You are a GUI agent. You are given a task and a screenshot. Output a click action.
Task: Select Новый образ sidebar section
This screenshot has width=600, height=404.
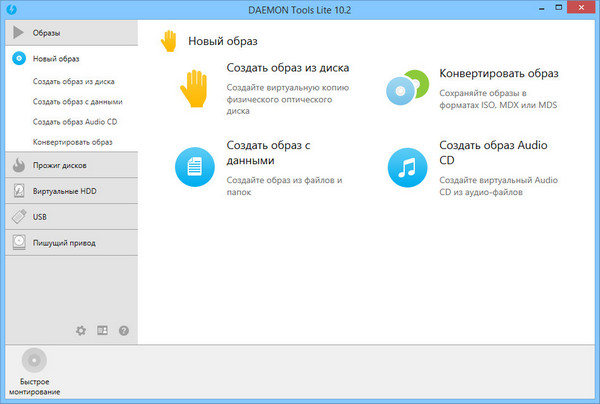coord(72,59)
